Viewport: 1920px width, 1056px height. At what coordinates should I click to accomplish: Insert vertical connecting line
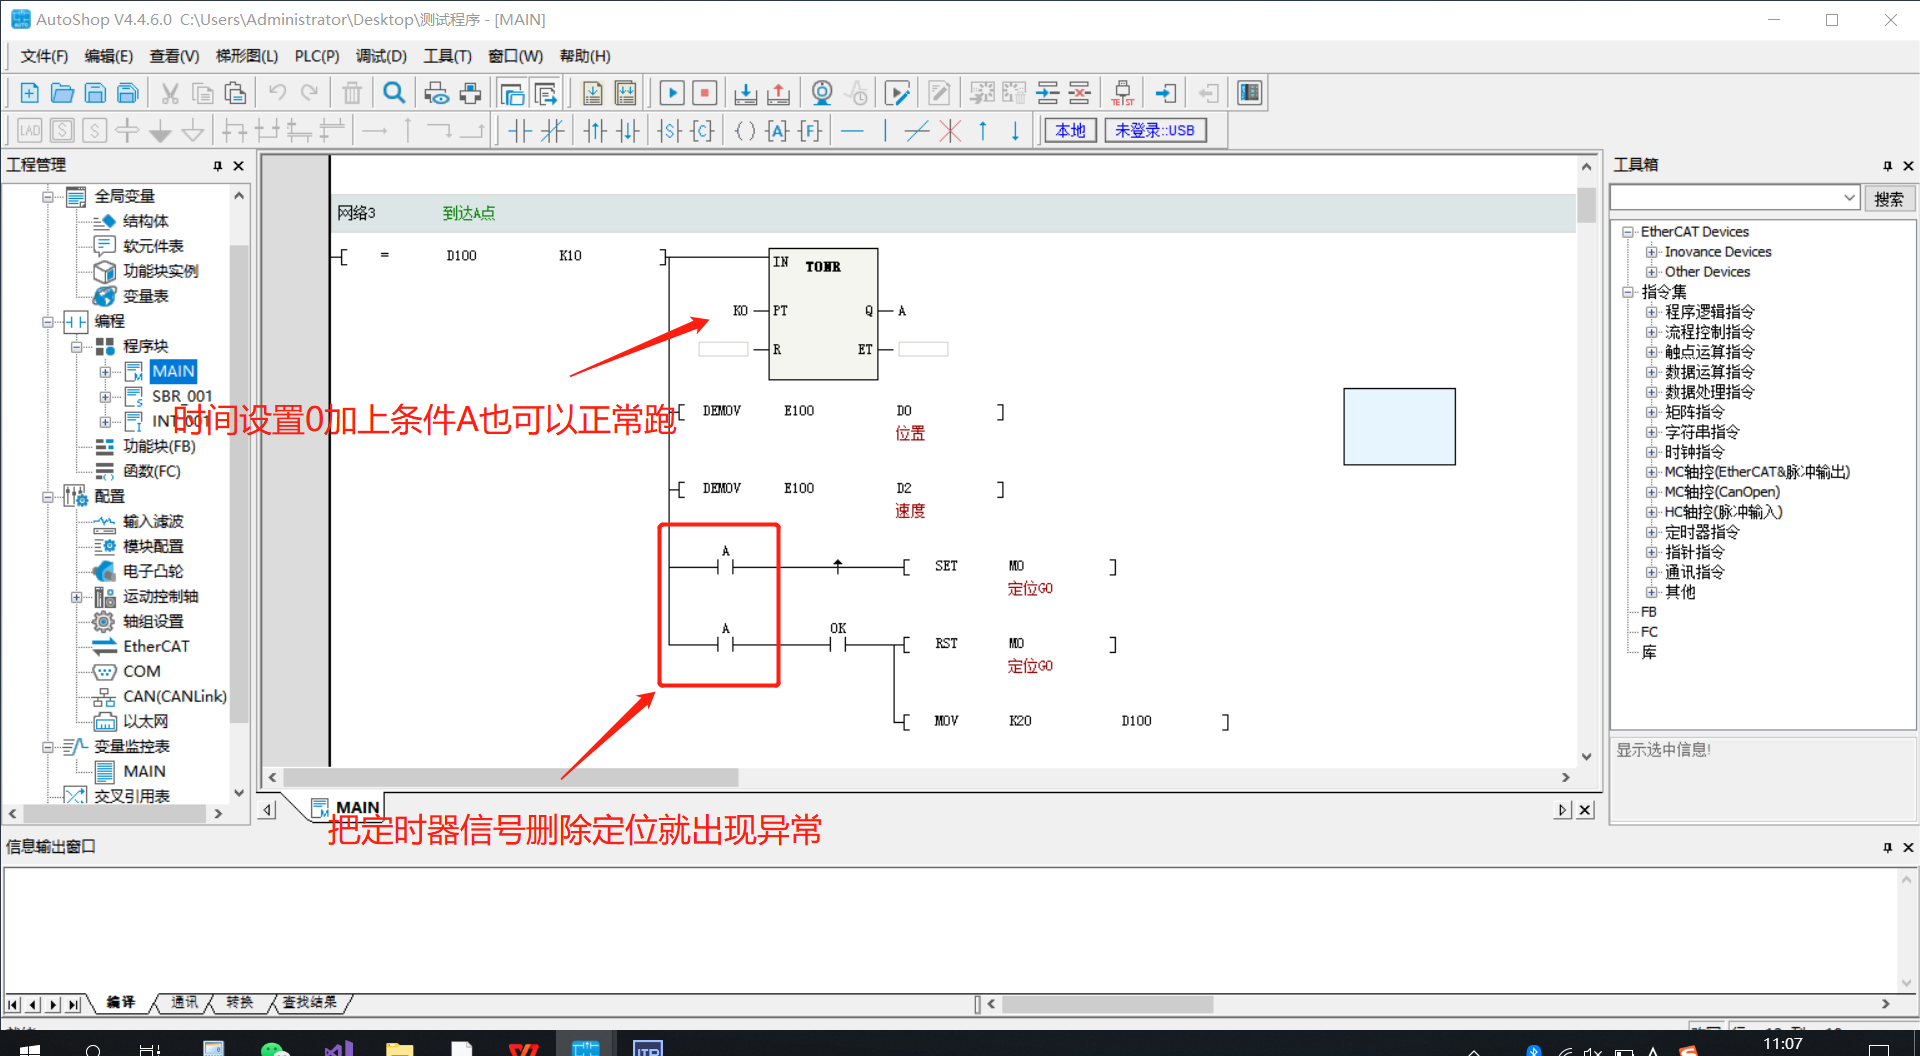point(885,130)
